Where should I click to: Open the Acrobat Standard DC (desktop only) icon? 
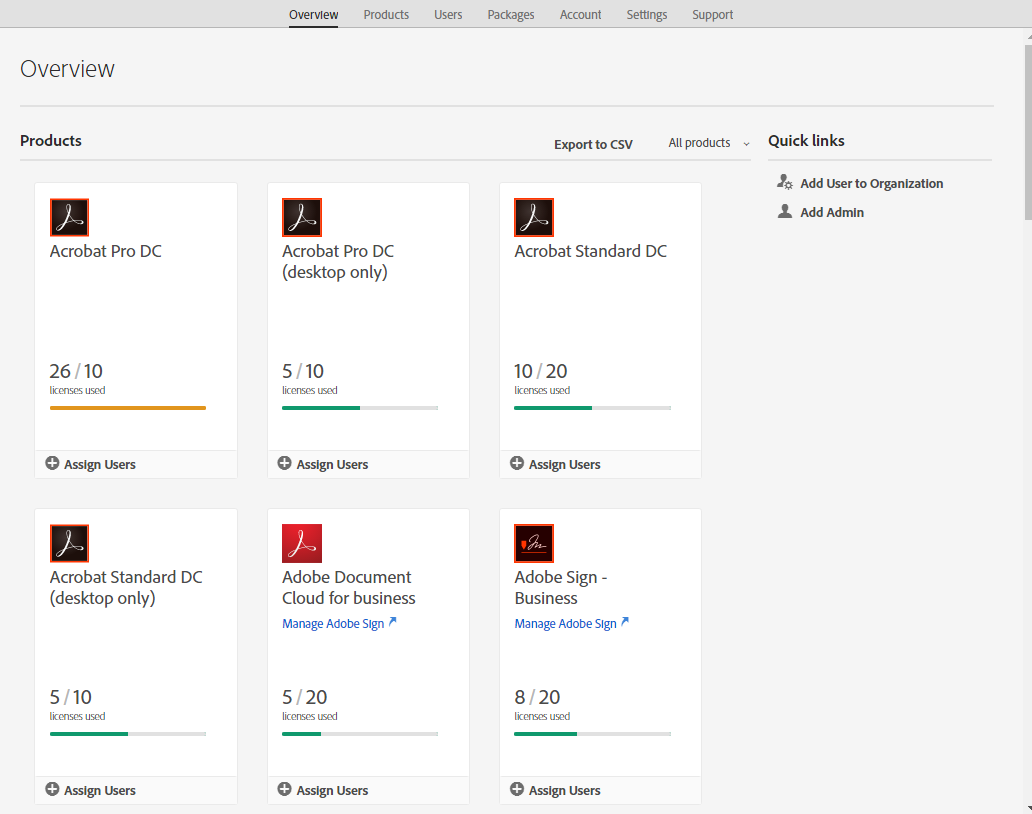(69, 543)
